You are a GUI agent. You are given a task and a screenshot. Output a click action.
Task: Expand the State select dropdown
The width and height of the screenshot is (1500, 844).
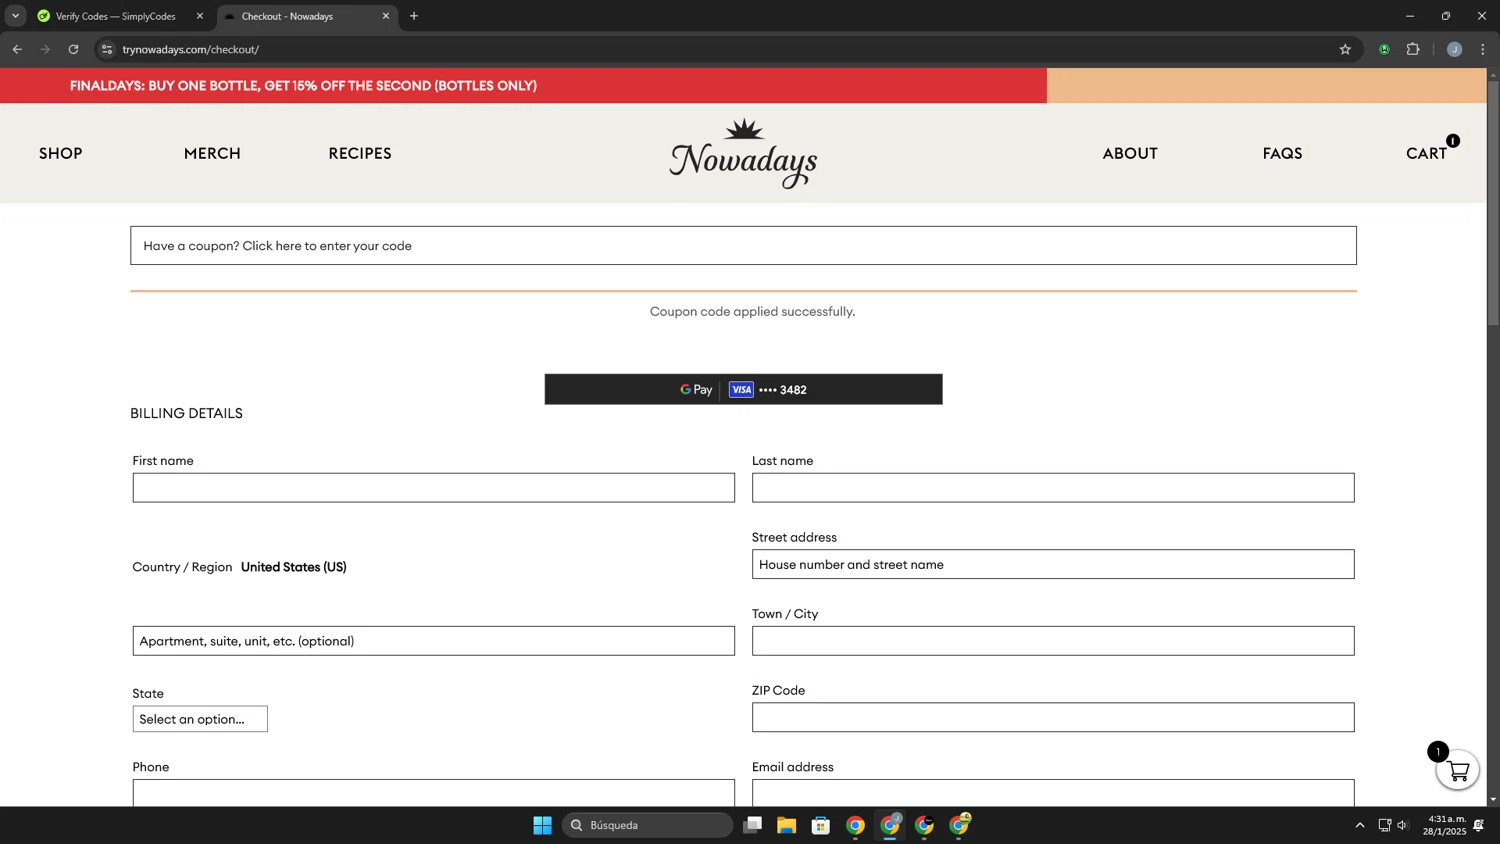200,719
